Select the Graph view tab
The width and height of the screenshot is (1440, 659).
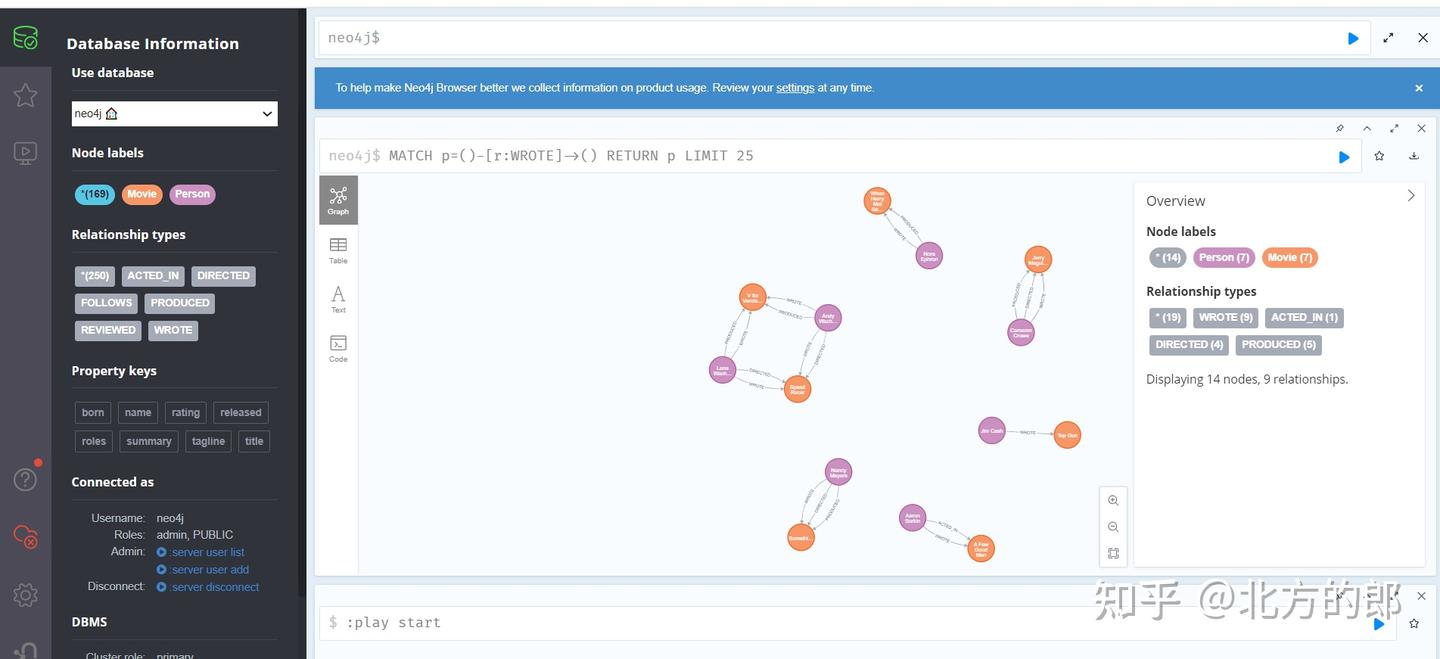[x=337, y=198]
